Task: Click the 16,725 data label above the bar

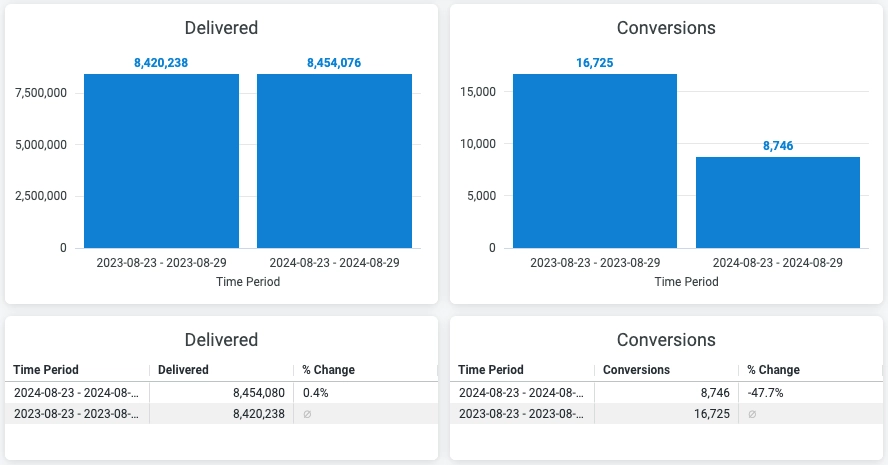Action: coord(595,63)
